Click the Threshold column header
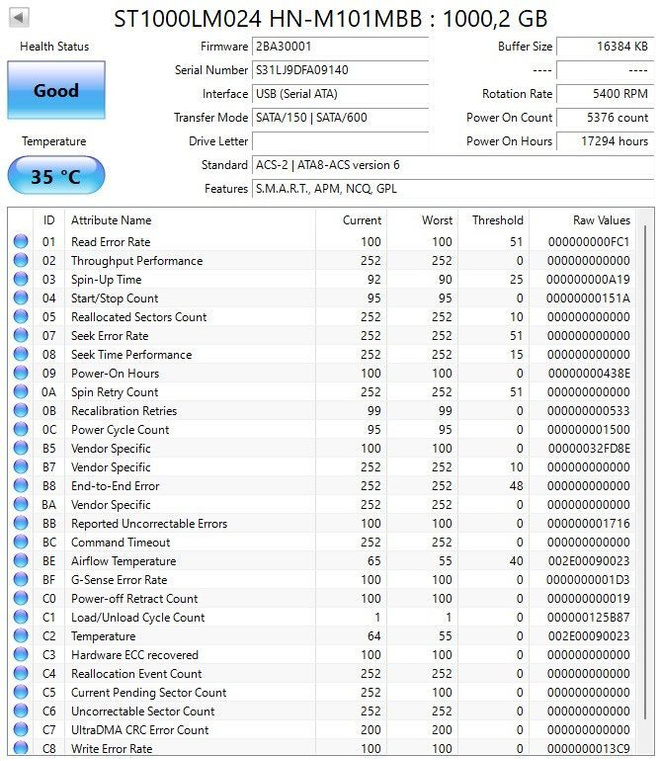The width and height of the screenshot is (660, 761). pos(498,220)
